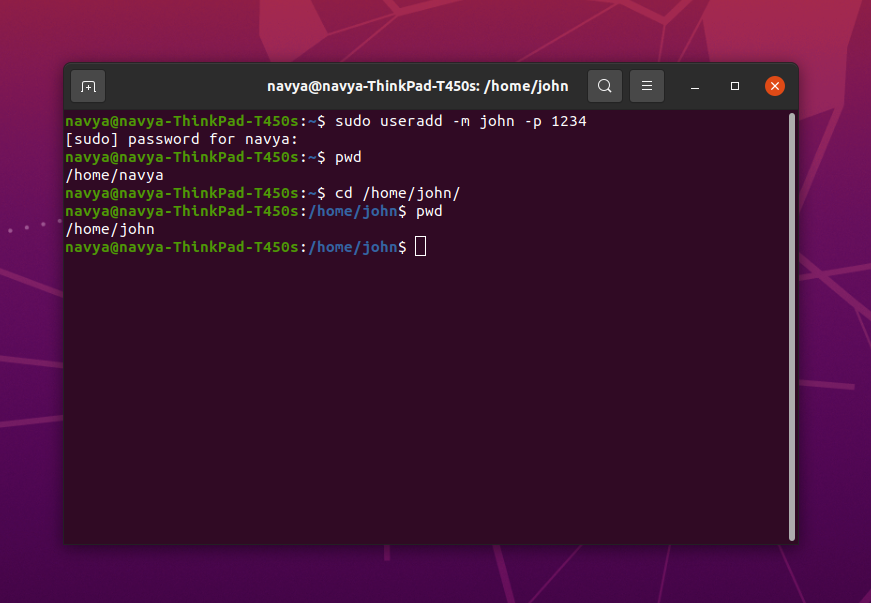Click the minimize window icon
Screen dimensions: 871x603
coord(694,87)
